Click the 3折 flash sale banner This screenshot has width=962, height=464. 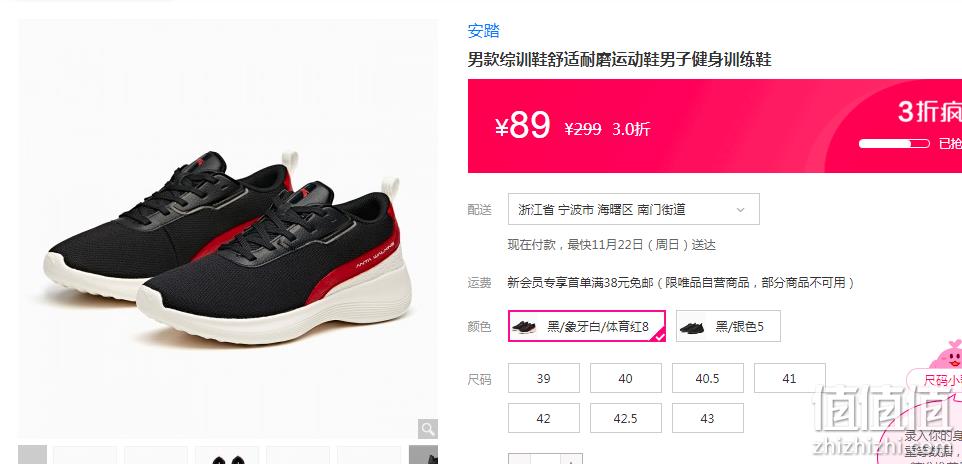click(715, 126)
